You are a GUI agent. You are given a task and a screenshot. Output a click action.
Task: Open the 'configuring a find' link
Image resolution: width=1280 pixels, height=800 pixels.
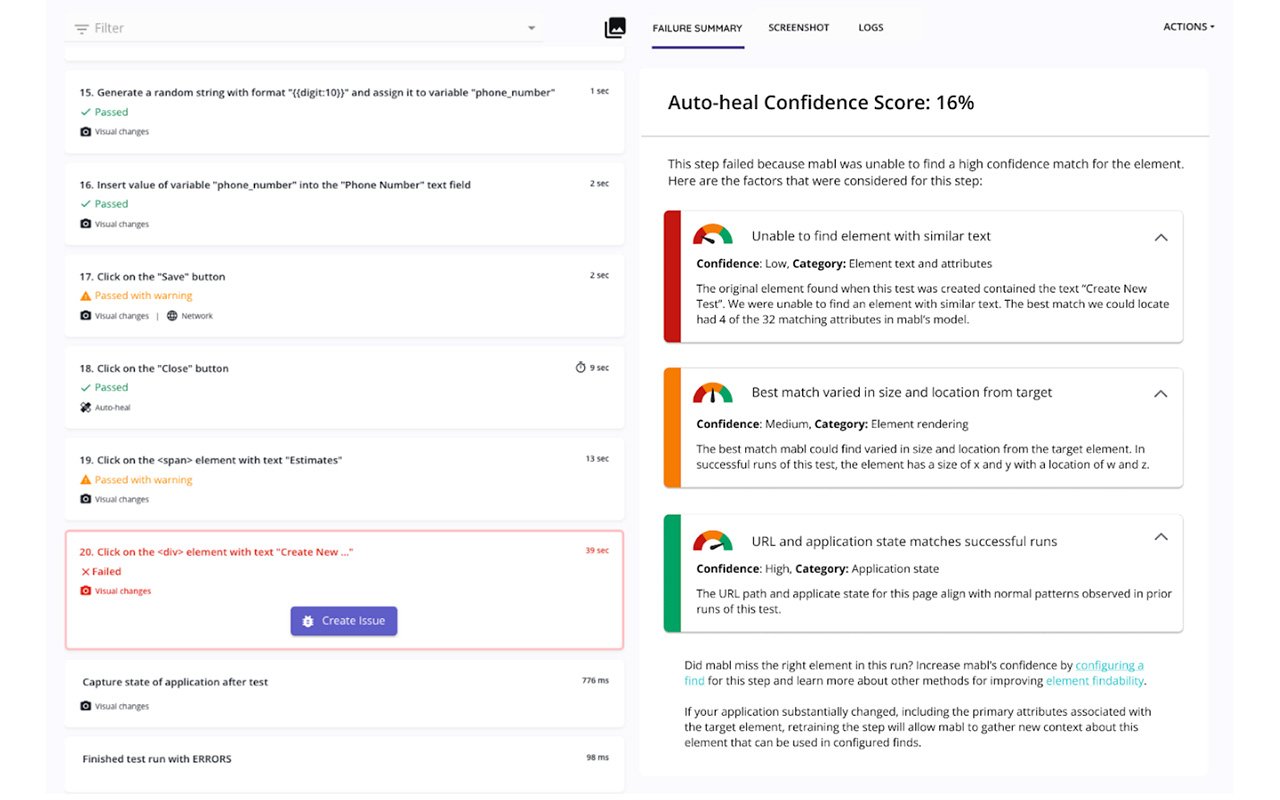click(1109, 665)
